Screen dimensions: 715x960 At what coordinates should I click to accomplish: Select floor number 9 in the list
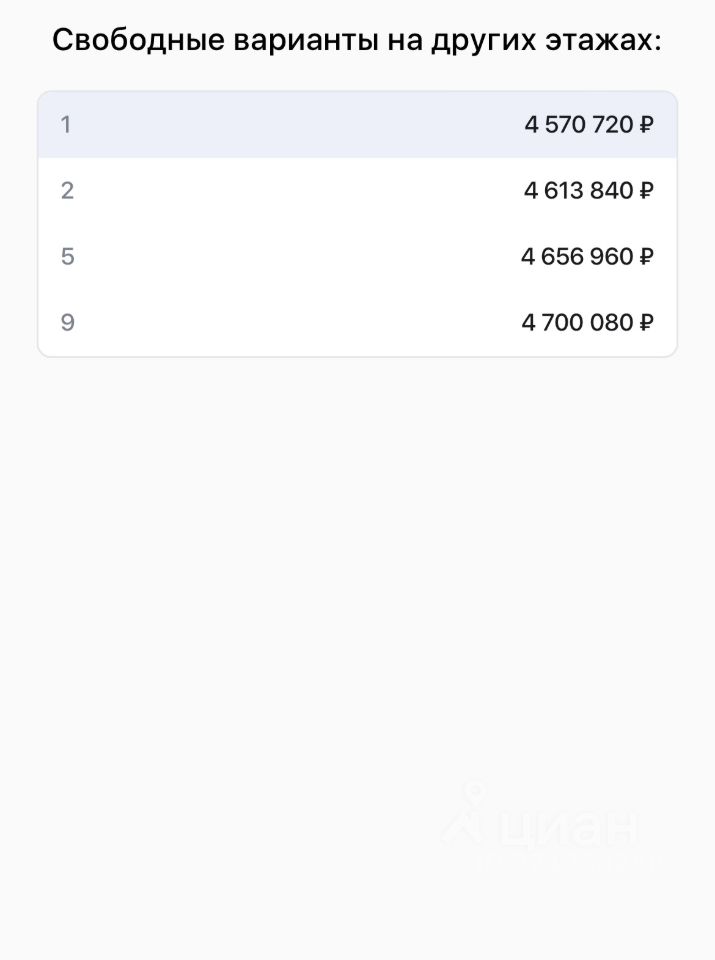point(67,323)
